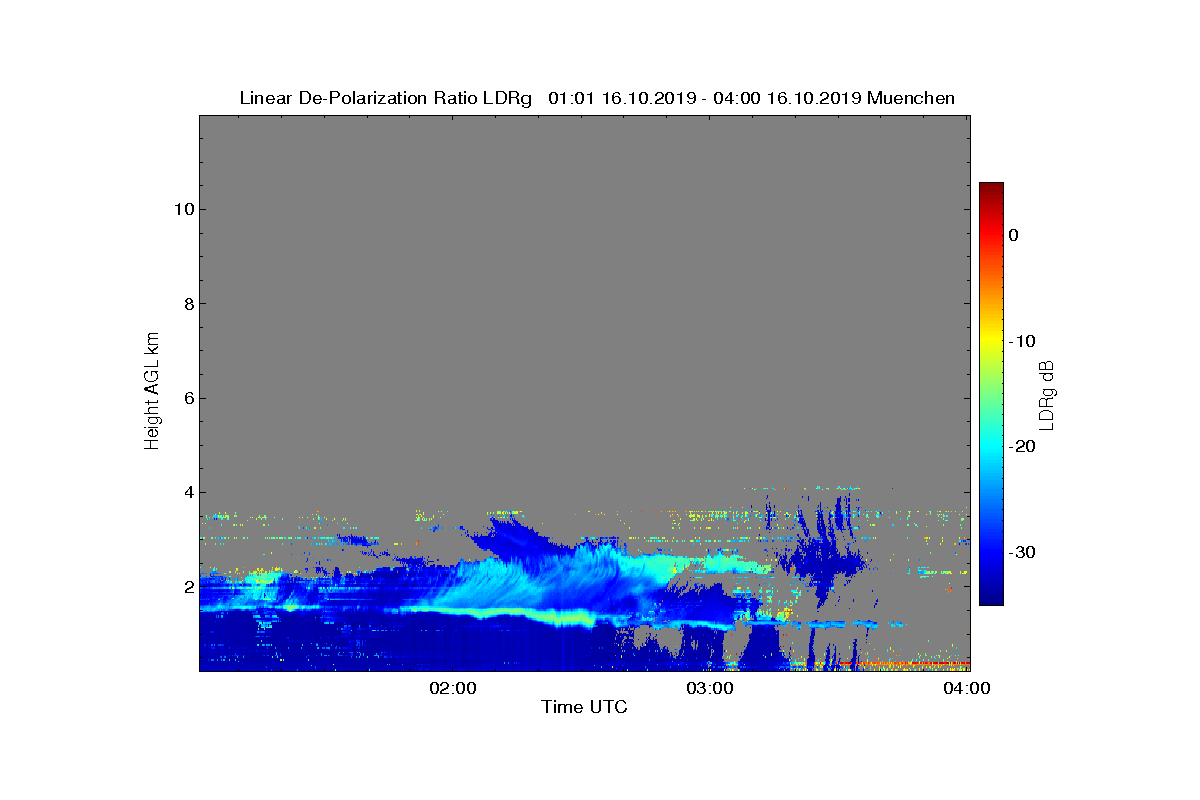This screenshot has height=800, width=1200.
Task: Click the colorbar label LDRg dB
Action: pyautogui.click(x=1047, y=395)
